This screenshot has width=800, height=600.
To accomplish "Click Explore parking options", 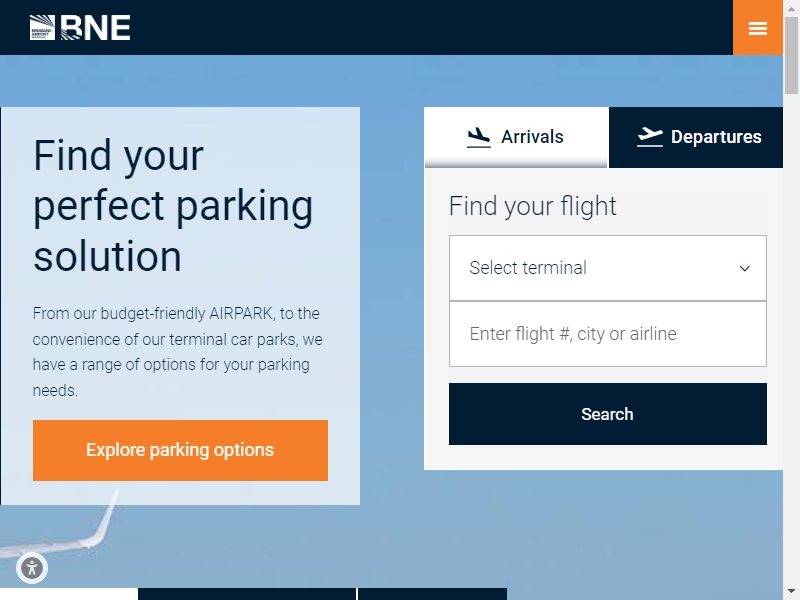I will (x=180, y=450).
